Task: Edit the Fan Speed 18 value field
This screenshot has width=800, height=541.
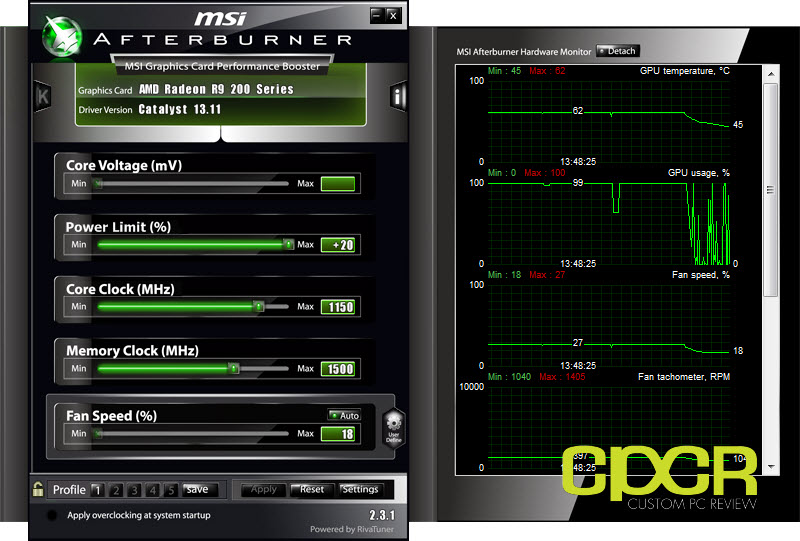Action: (x=338, y=434)
